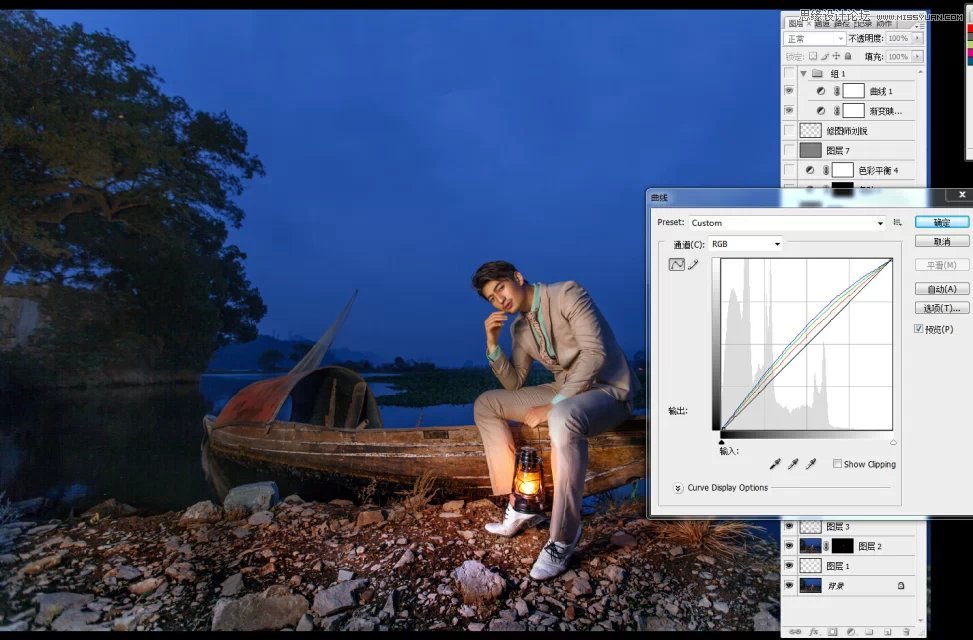Click the black input slider triangle
Image resolution: width=973 pixels, height=640 pixels.
(721, 443)
